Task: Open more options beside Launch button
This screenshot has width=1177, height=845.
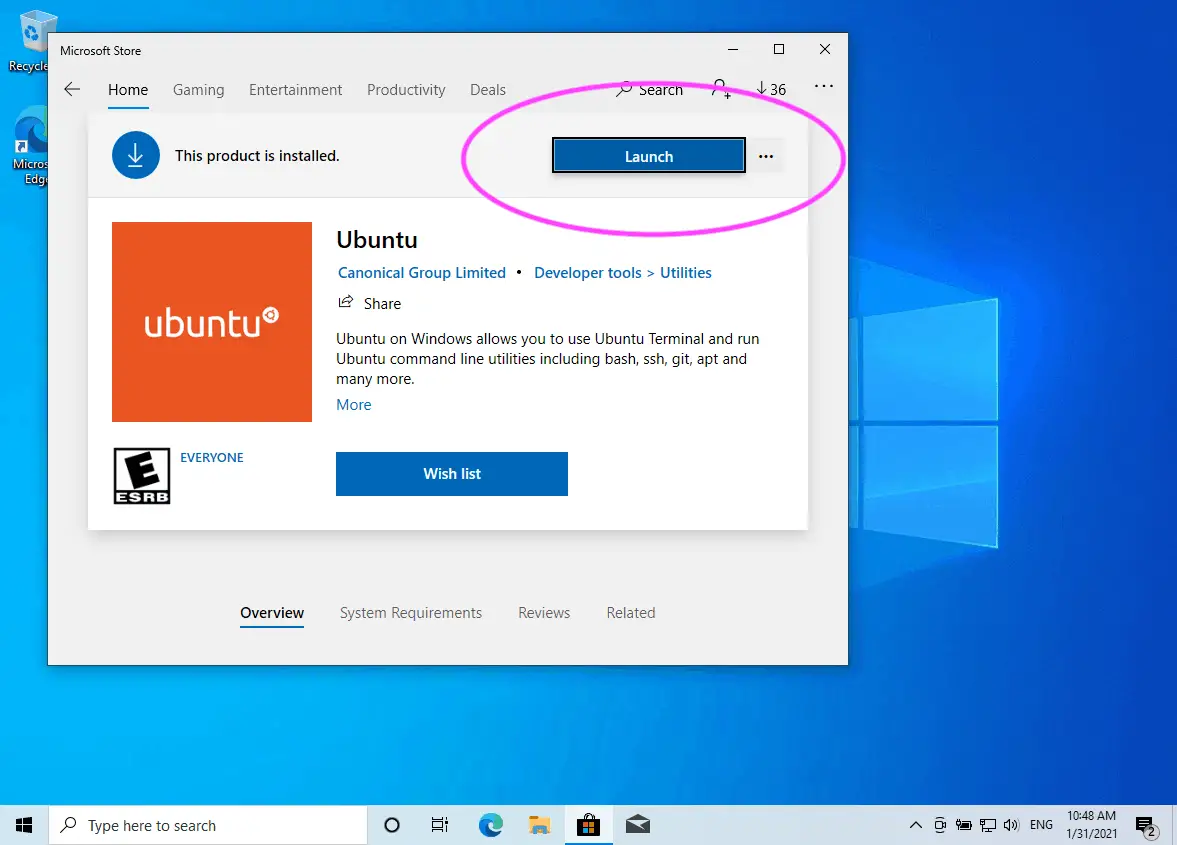Action: pyautogui.click(x=766, y=156)
